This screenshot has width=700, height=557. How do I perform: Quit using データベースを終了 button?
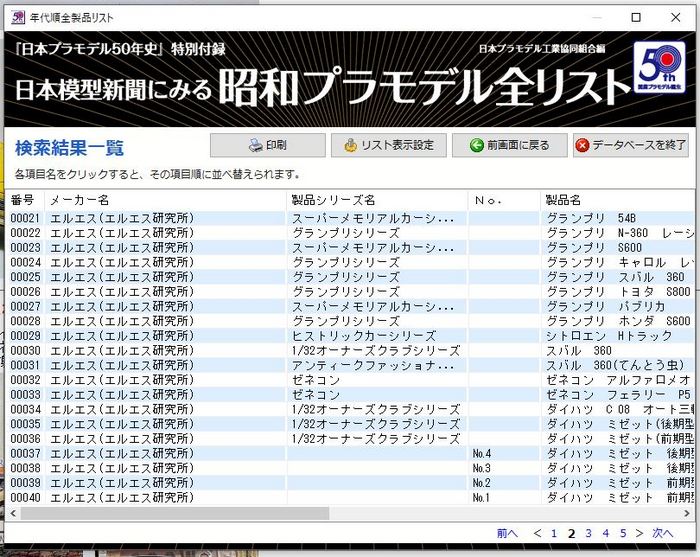click(631, 145)
